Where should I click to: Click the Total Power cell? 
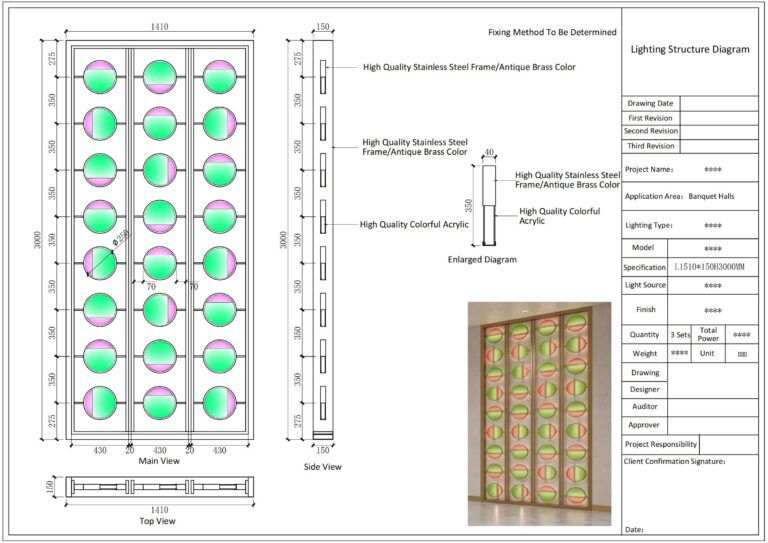(x=708, y=335)
